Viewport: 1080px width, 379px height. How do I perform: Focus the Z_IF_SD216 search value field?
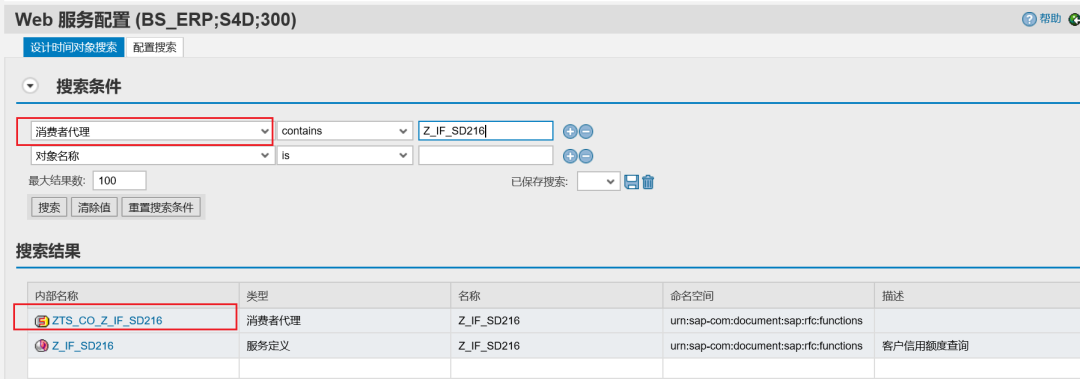point(486,131)
